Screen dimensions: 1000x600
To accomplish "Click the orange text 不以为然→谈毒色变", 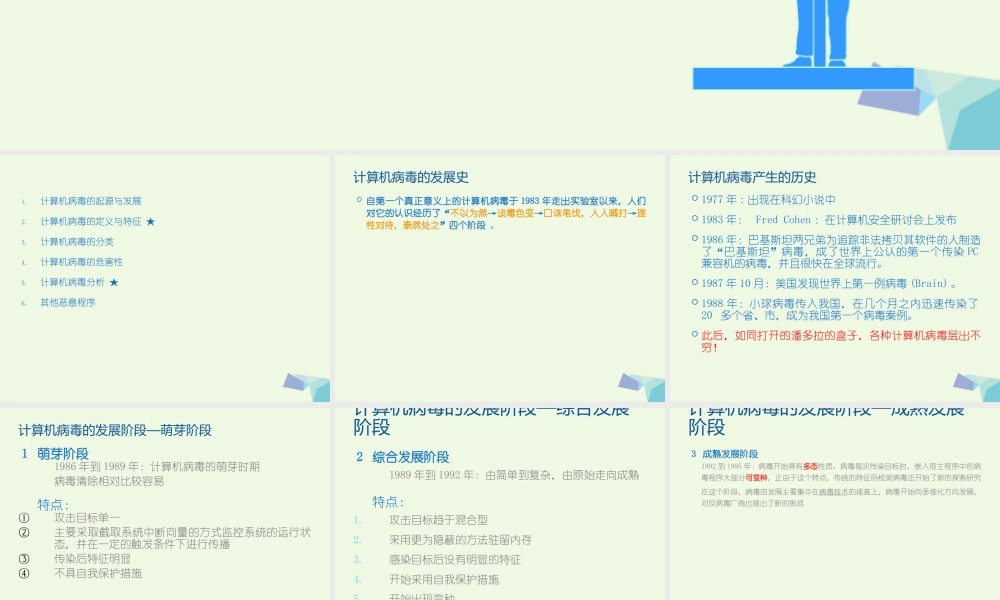I will coord(492,213).
